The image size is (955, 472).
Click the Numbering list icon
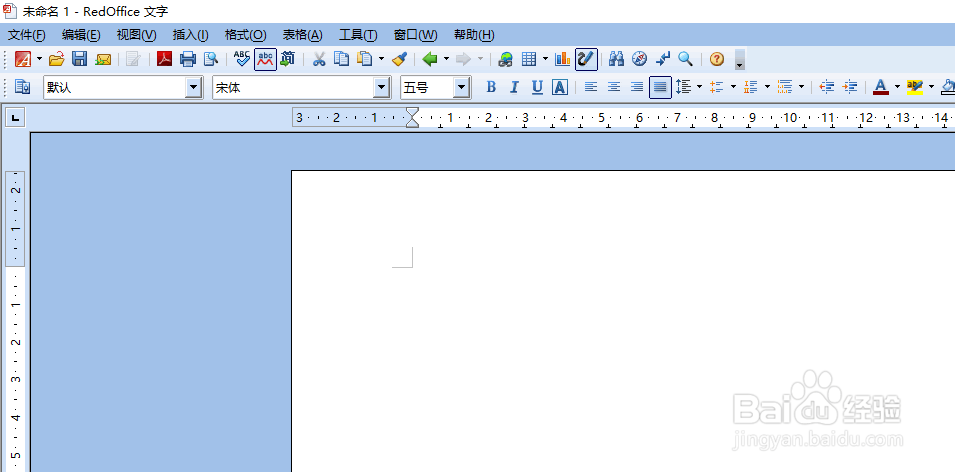click(x=751, y=87)
